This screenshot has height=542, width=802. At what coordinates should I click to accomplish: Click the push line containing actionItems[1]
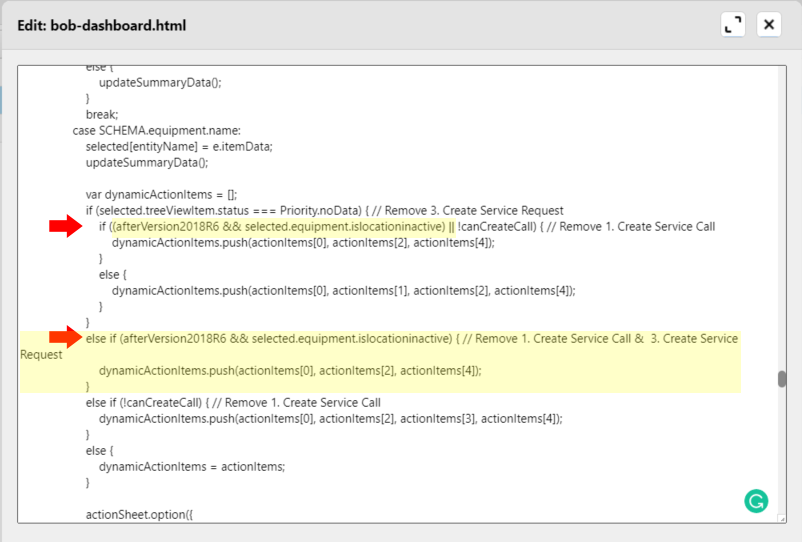[x=343, y=290]
